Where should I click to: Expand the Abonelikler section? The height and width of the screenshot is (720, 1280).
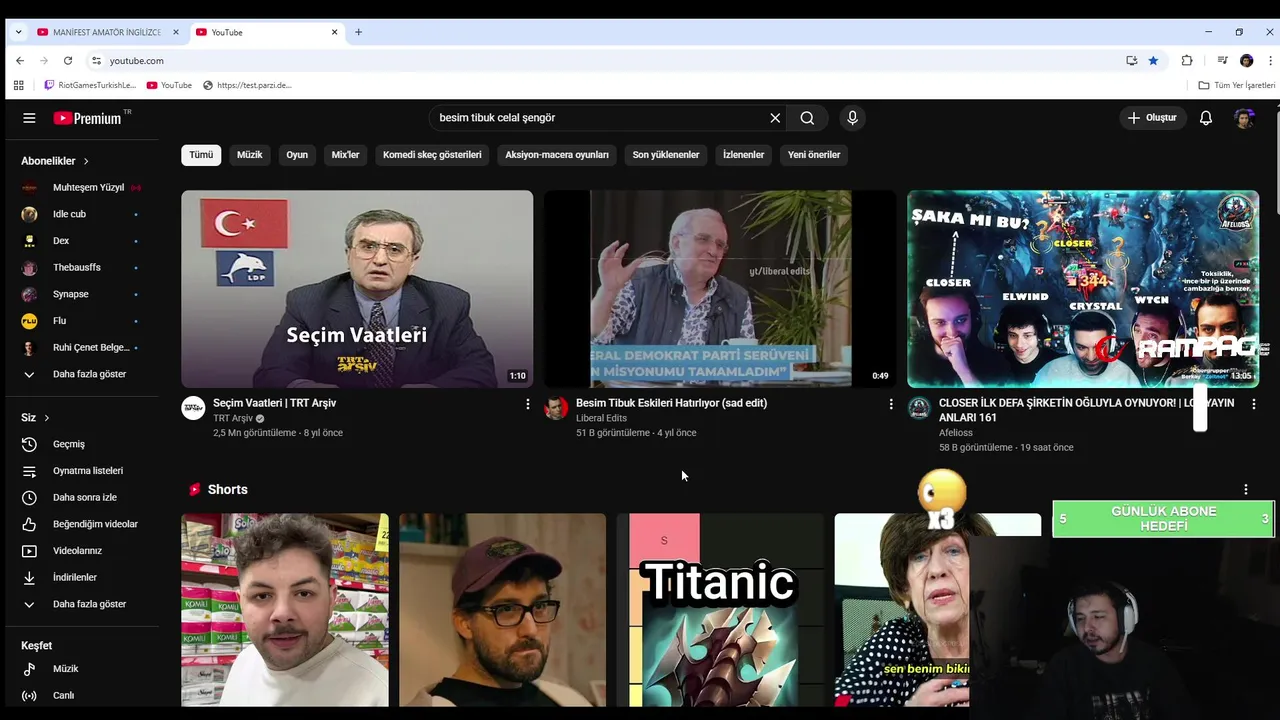pyautogui.click(x=56, y=161)
